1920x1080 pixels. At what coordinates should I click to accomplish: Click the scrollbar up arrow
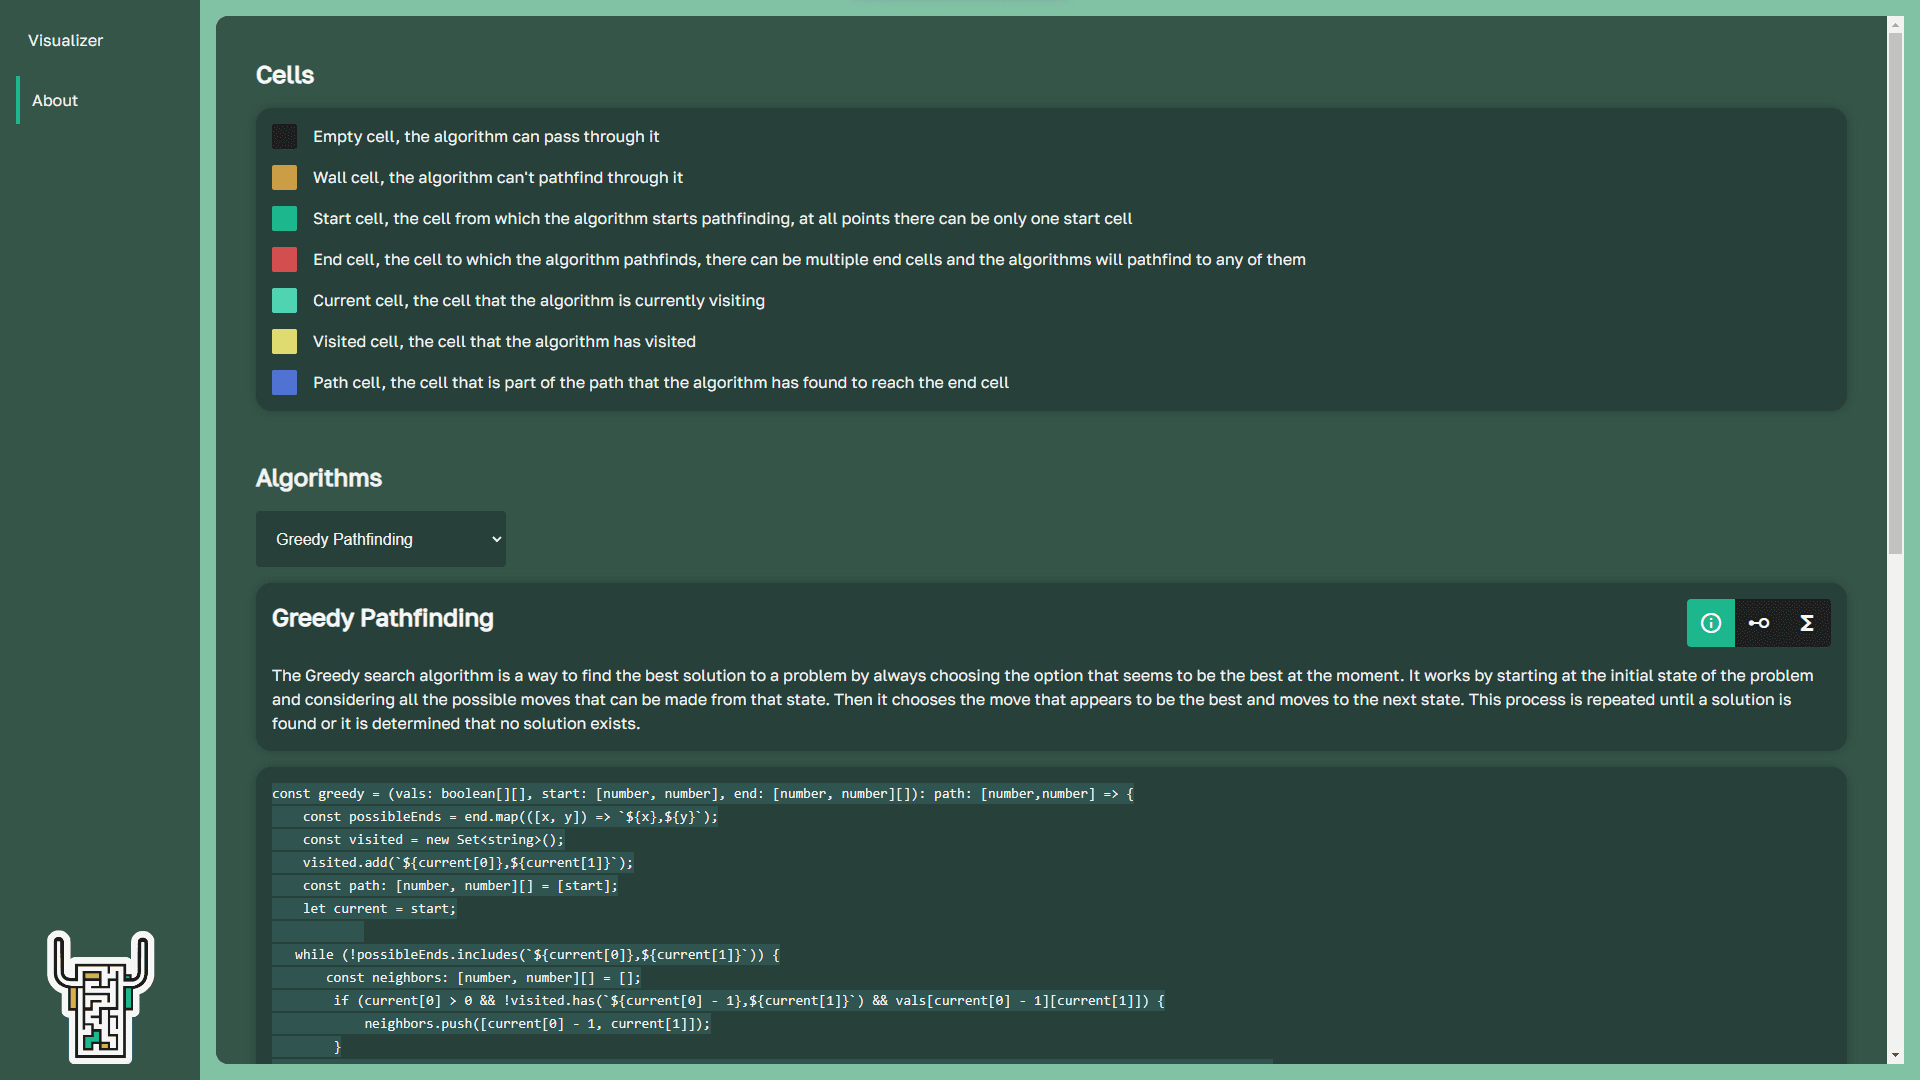(x=1895, y=24)
